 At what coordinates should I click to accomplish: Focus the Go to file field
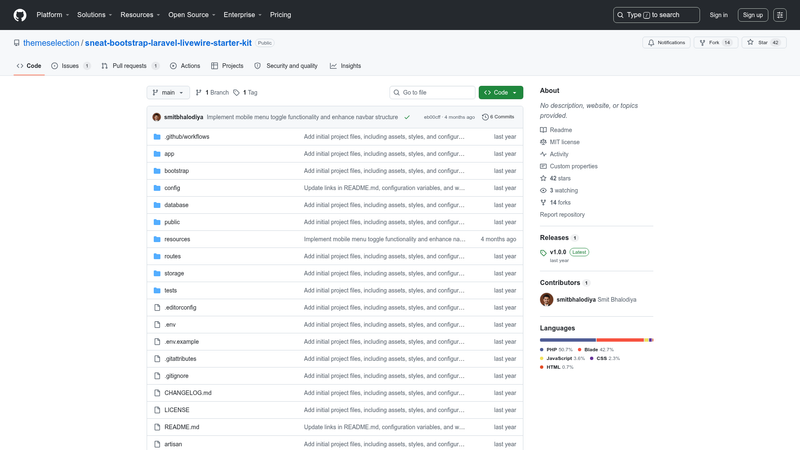point(432,92)
